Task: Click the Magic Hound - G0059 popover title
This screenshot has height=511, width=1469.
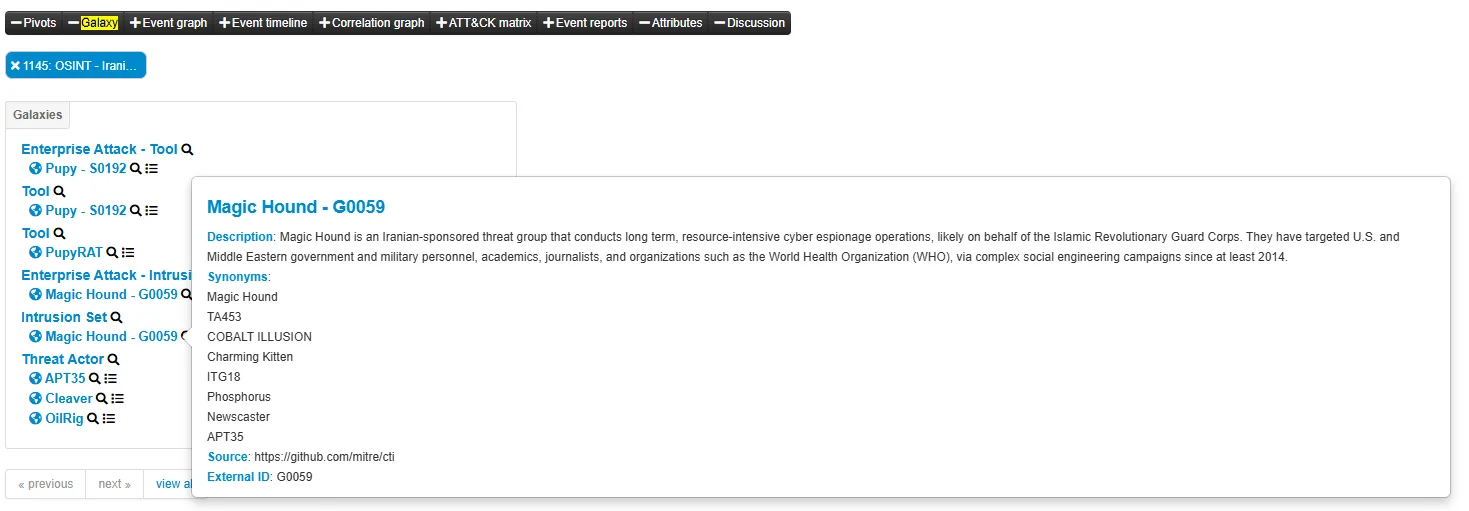Action: pos(295,207)
